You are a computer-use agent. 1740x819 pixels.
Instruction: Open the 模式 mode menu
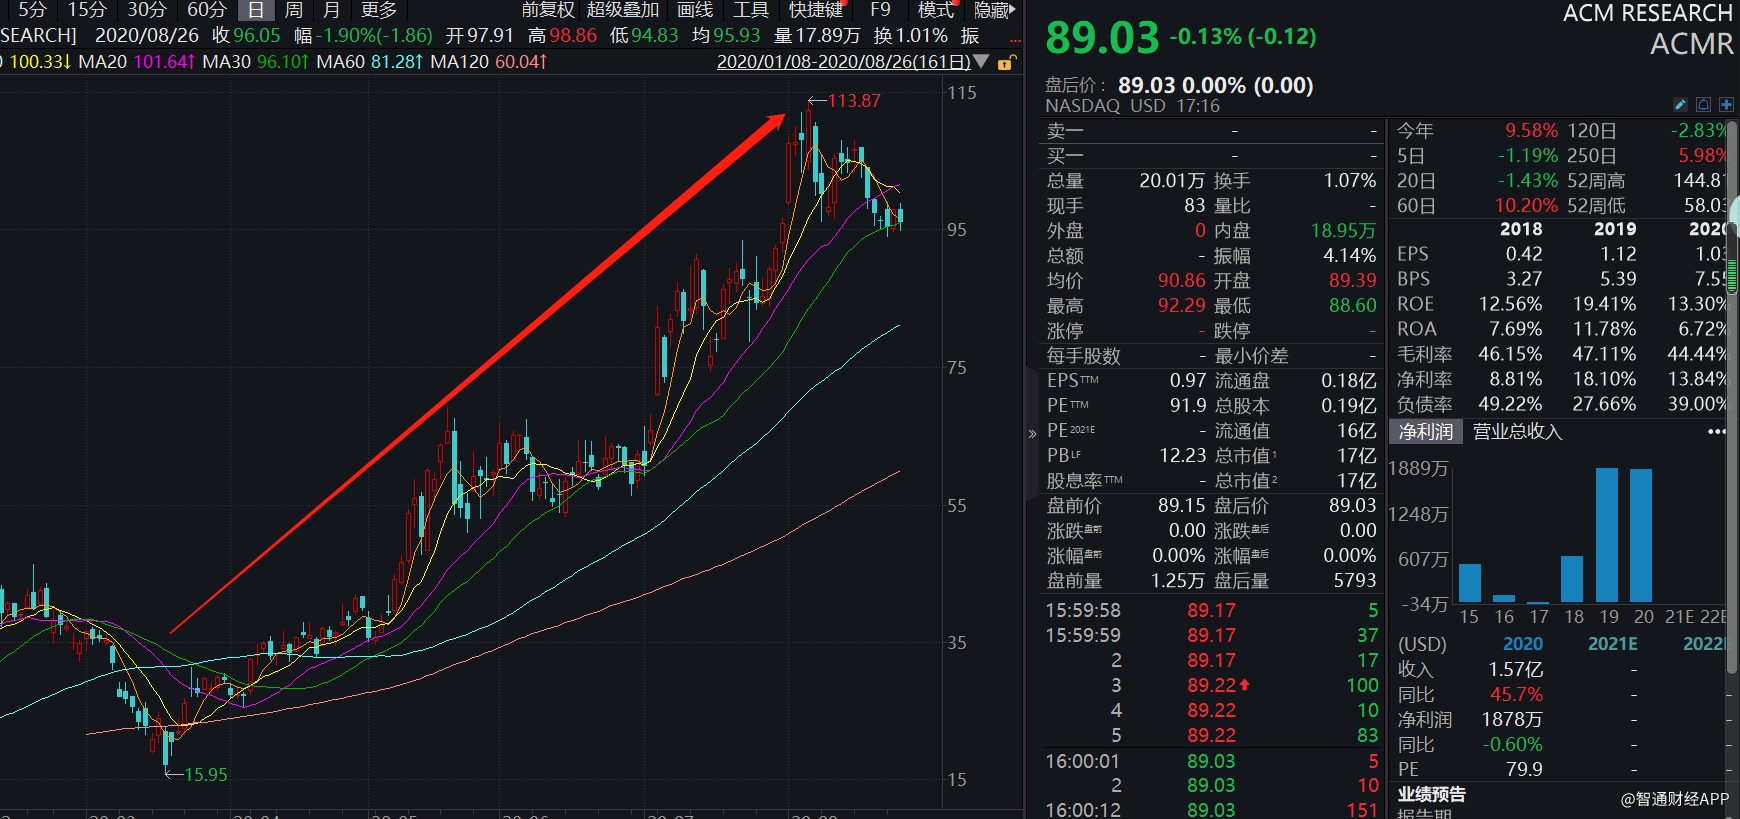[x=936, y=10]
